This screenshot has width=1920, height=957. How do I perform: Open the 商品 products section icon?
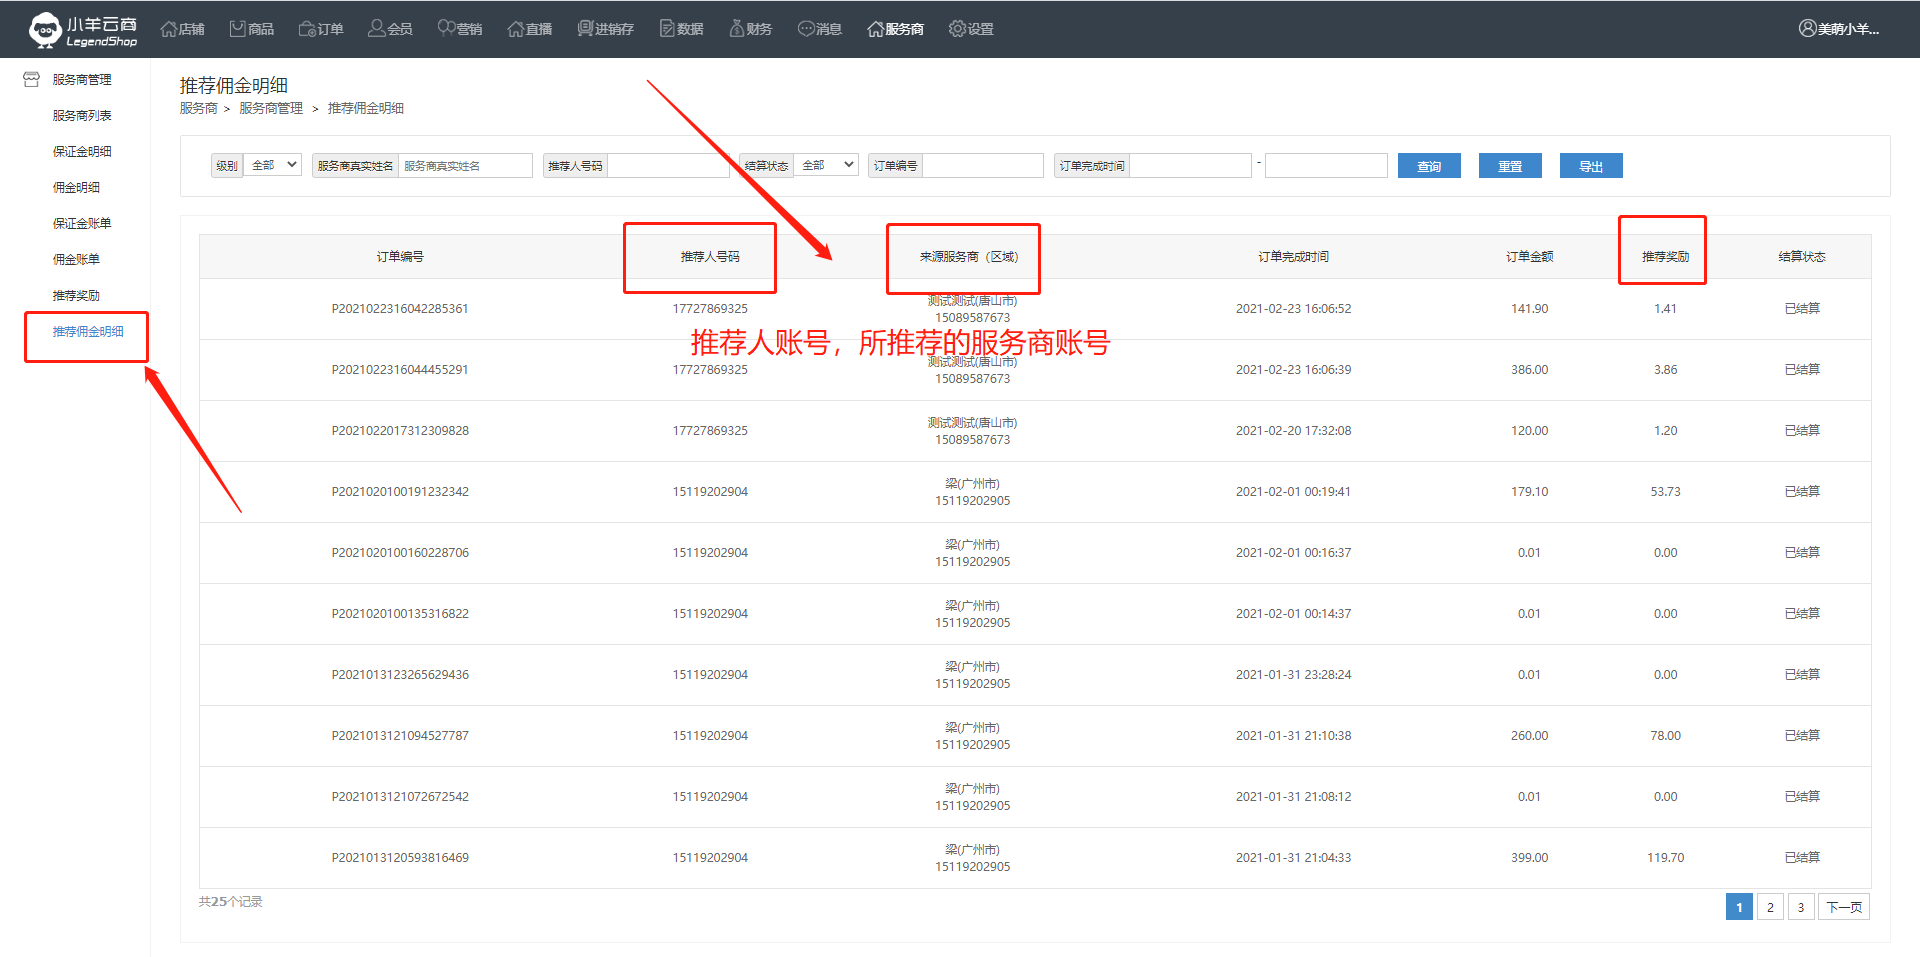click(238, 29)
